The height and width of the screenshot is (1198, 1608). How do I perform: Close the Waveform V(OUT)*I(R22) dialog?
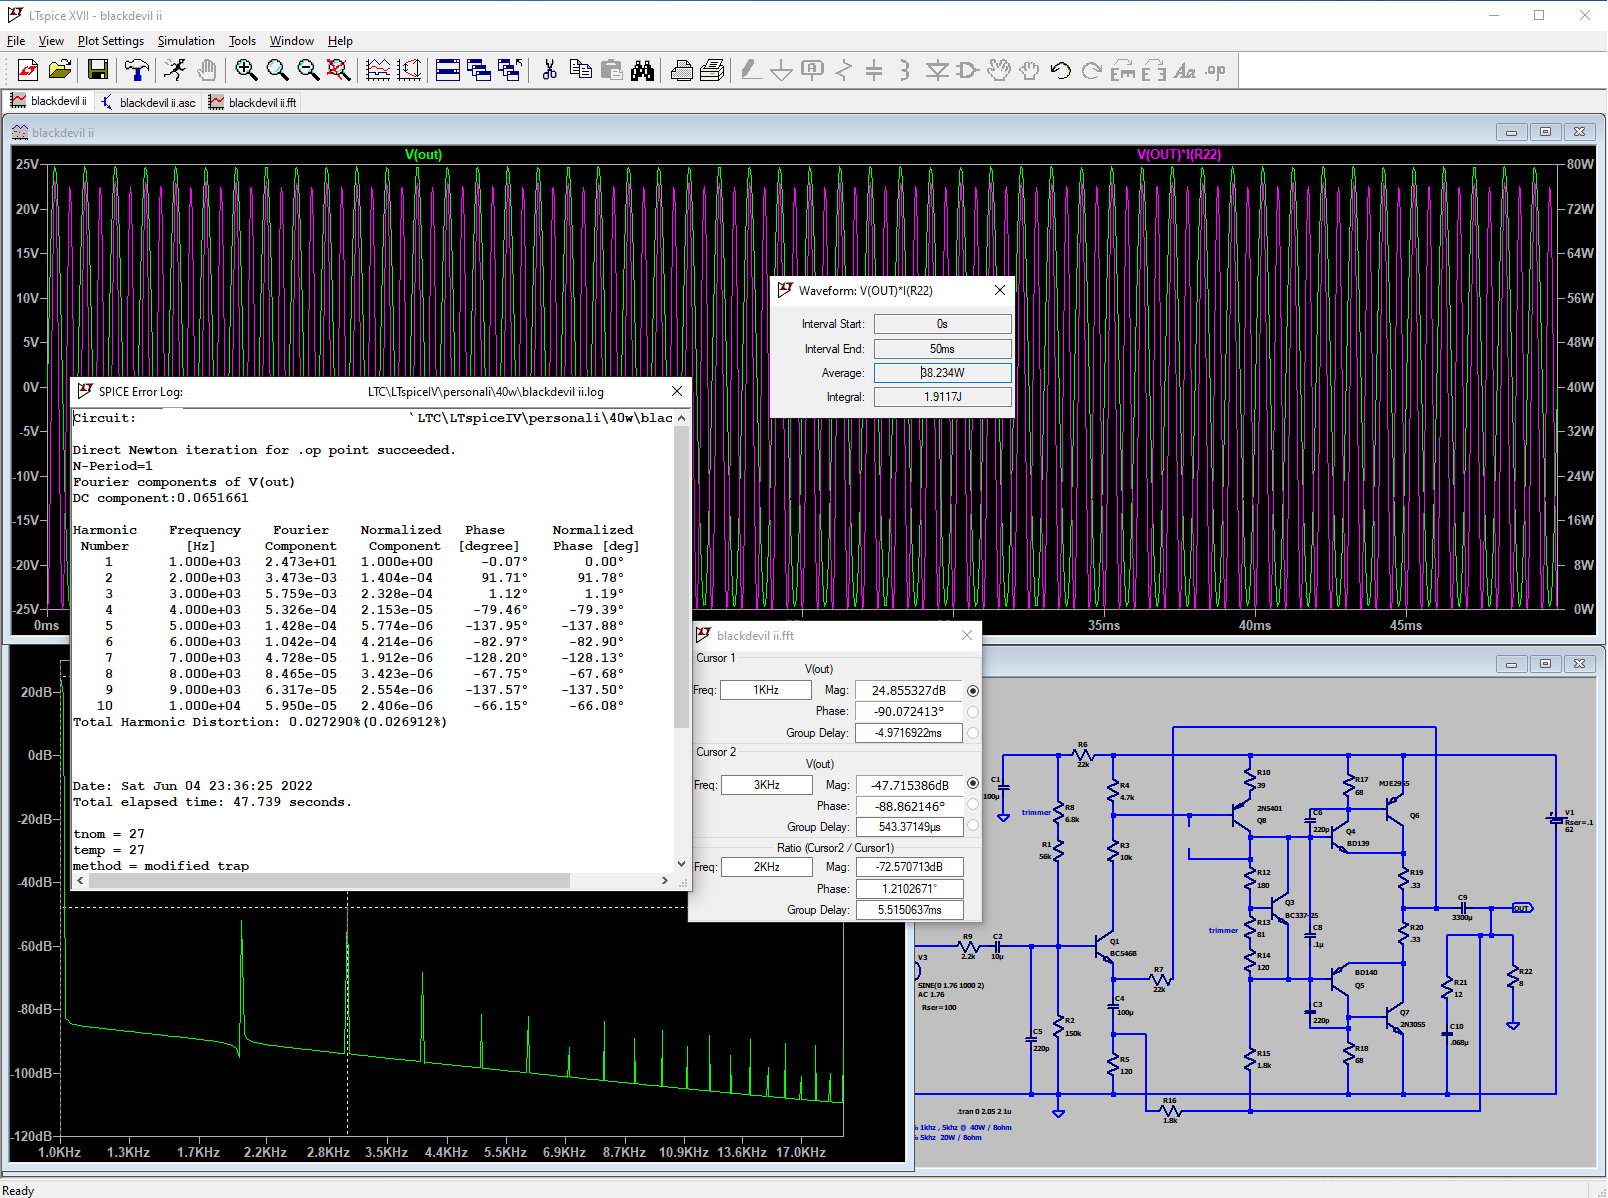(1000, 290)
